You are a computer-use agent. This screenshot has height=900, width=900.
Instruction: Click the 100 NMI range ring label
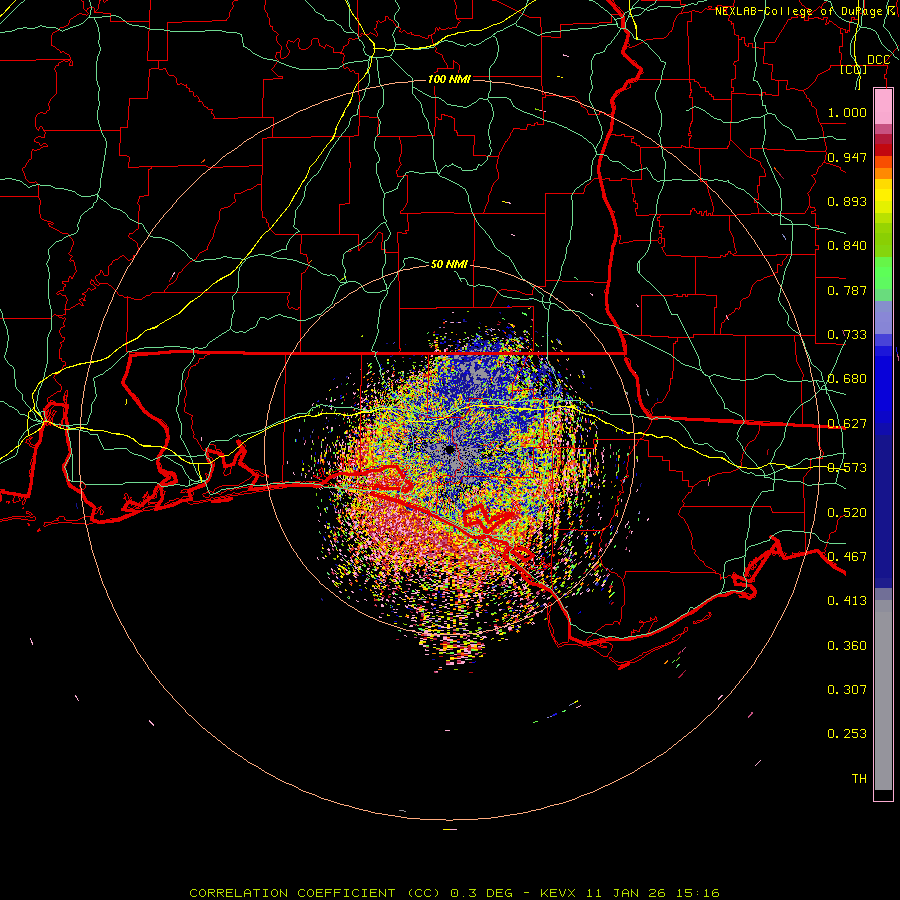tap(449, 79)
